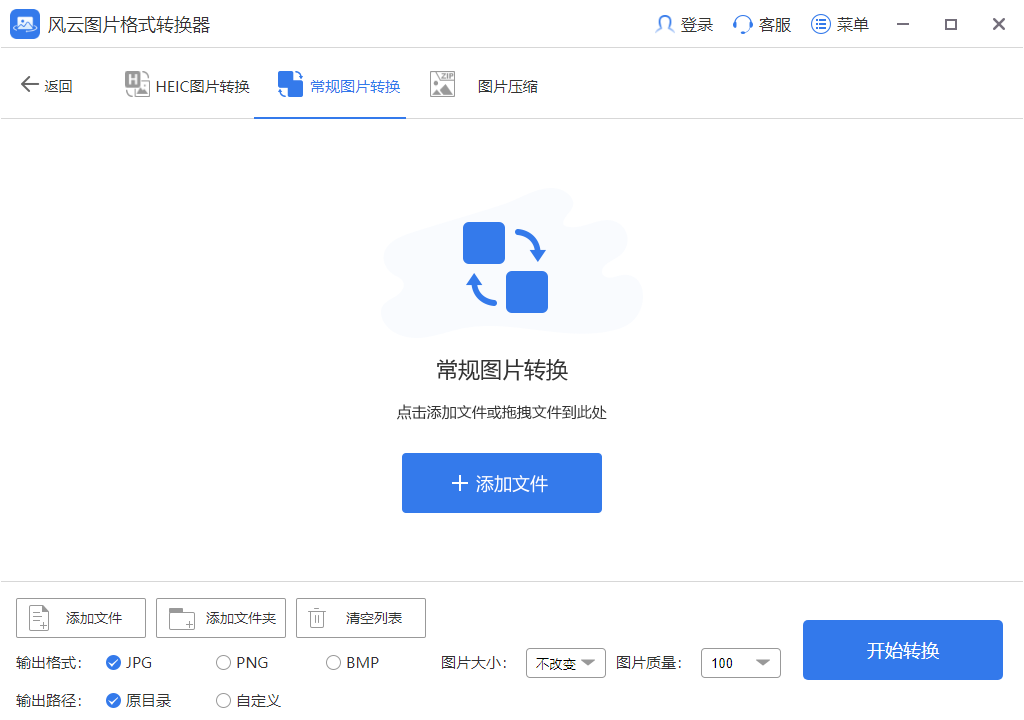Click the HEIC图片转换 tab icon
The height and width of the screenshot is (720, 1024).
coord(137,85)
